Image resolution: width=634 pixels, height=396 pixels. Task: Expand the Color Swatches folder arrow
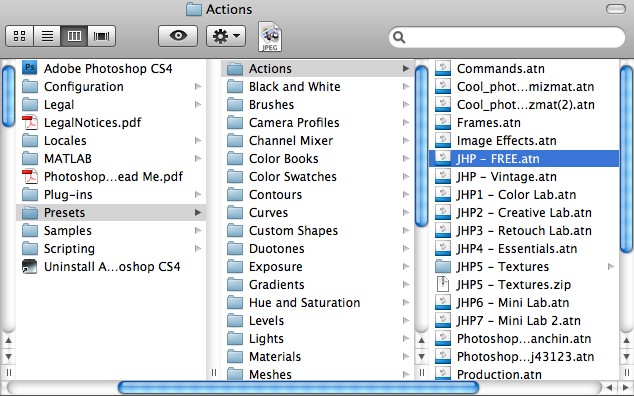[406, 176]
